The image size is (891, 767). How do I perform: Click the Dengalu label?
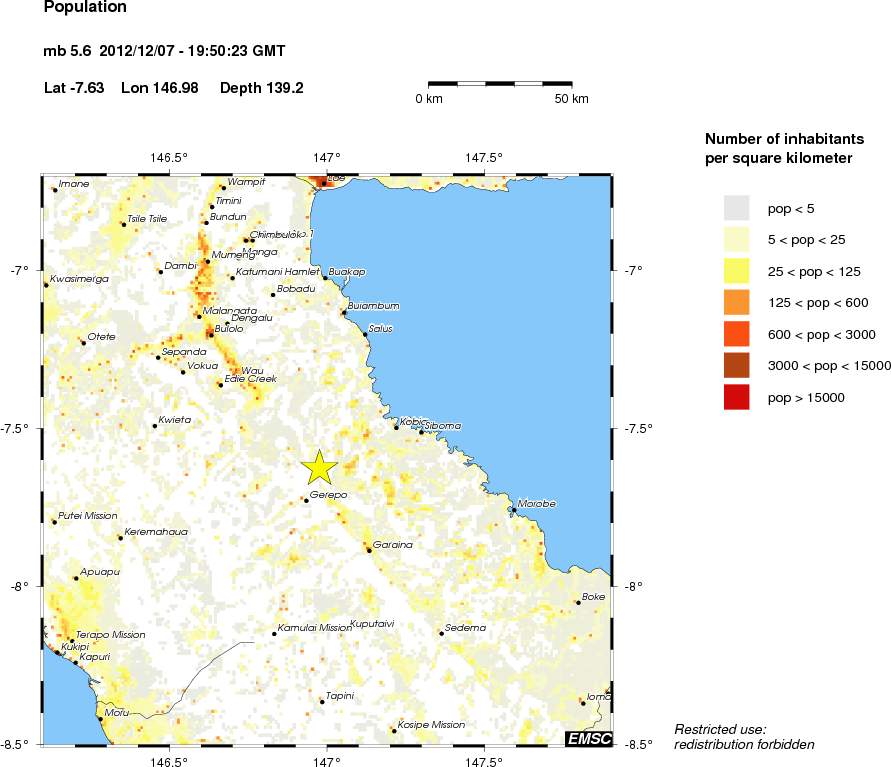click(252, 318)
